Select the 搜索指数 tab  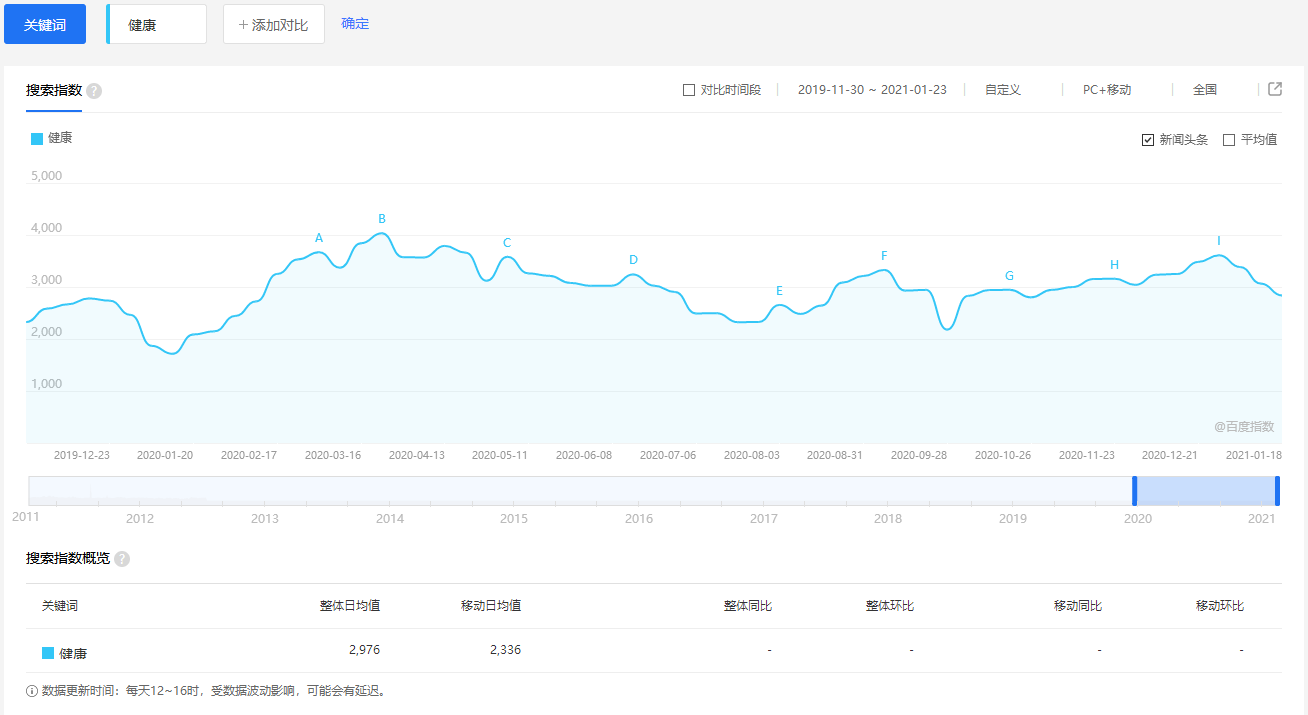click(54, 90)
